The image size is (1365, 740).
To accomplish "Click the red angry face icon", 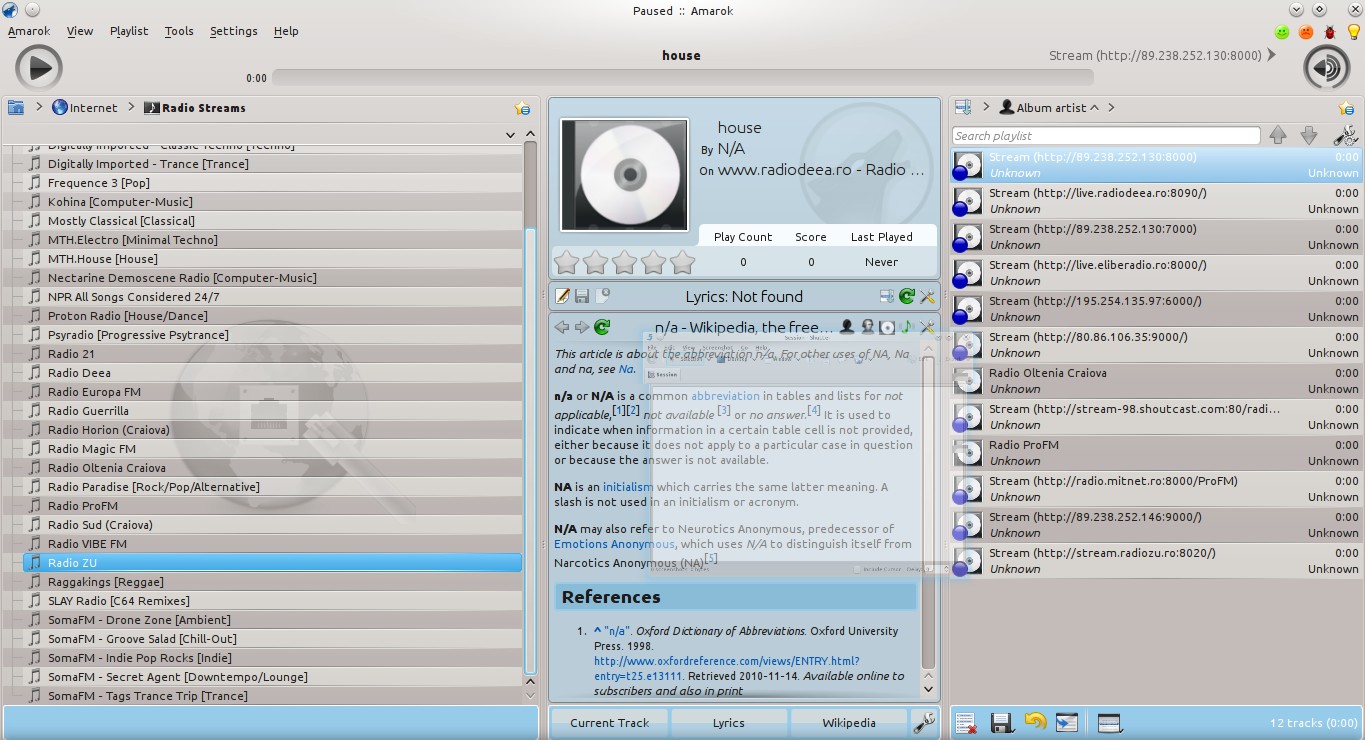I will 1305,32.
